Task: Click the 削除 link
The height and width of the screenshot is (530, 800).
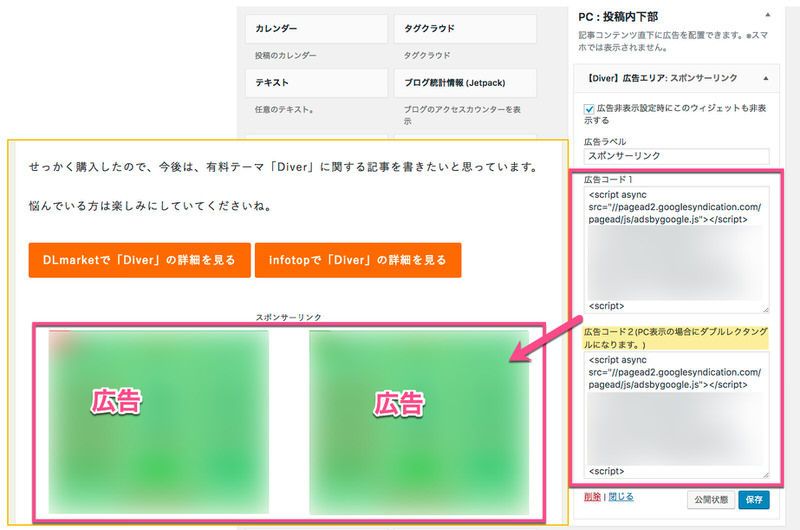Action: pos(592,496)
